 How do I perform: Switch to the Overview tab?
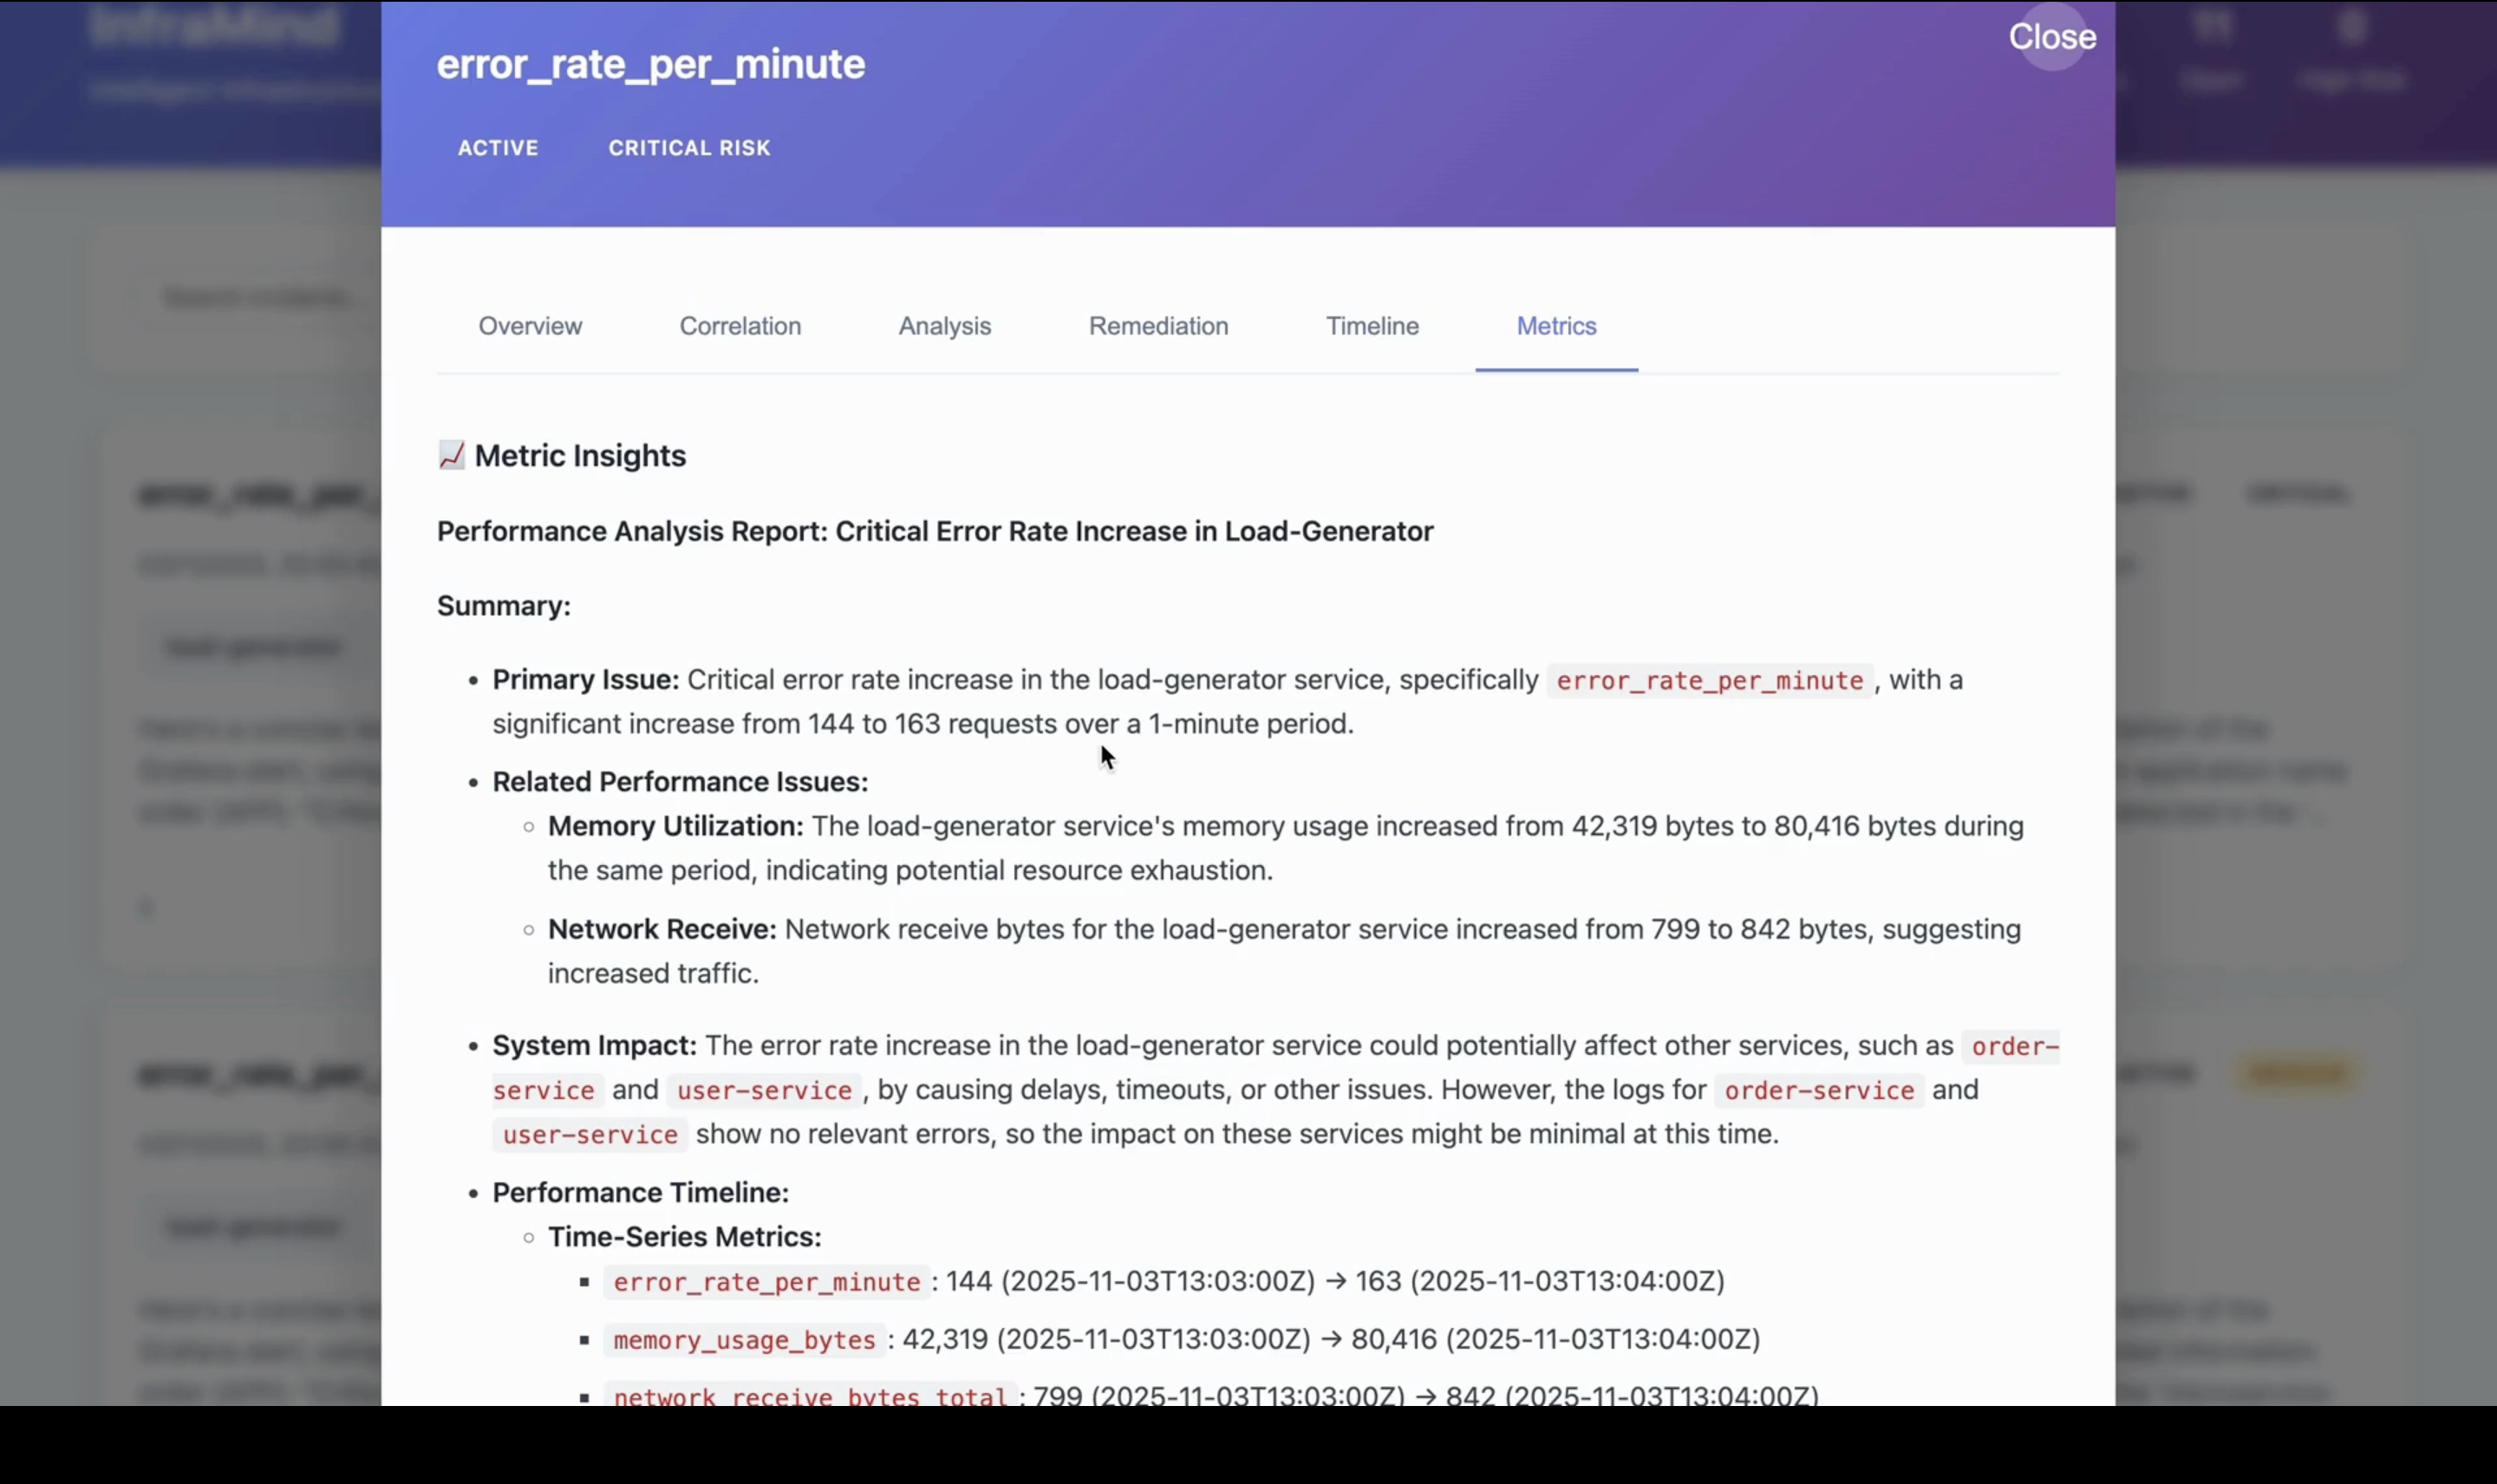(530, 326)
